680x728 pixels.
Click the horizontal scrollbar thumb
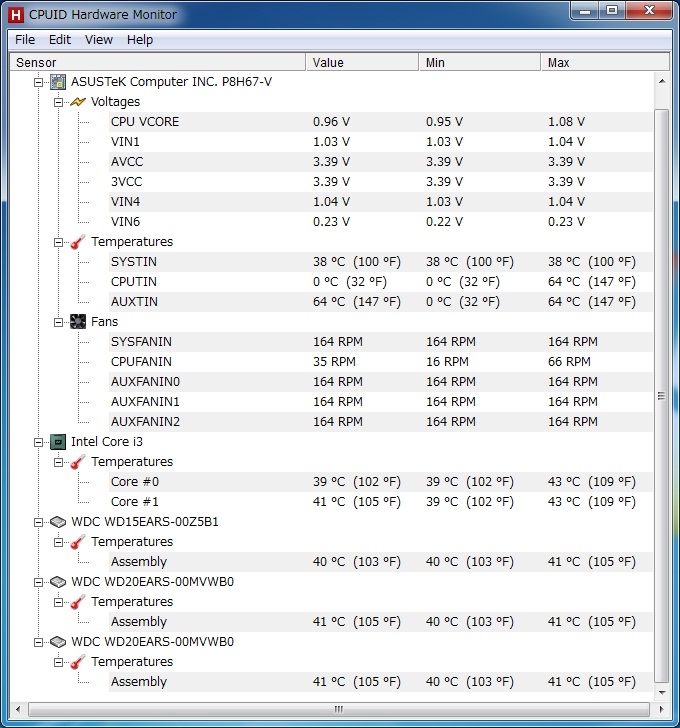[x=339, y=709]
